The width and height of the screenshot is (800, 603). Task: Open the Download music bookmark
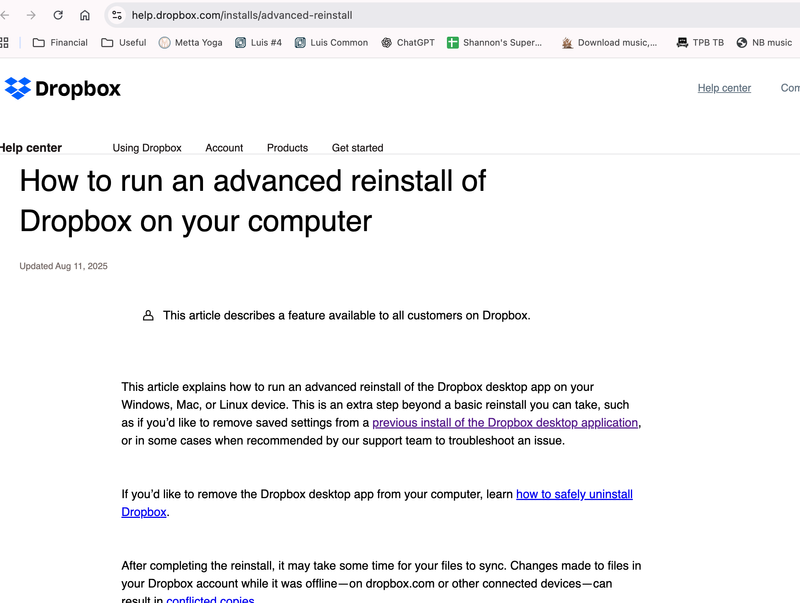[609, 43]
